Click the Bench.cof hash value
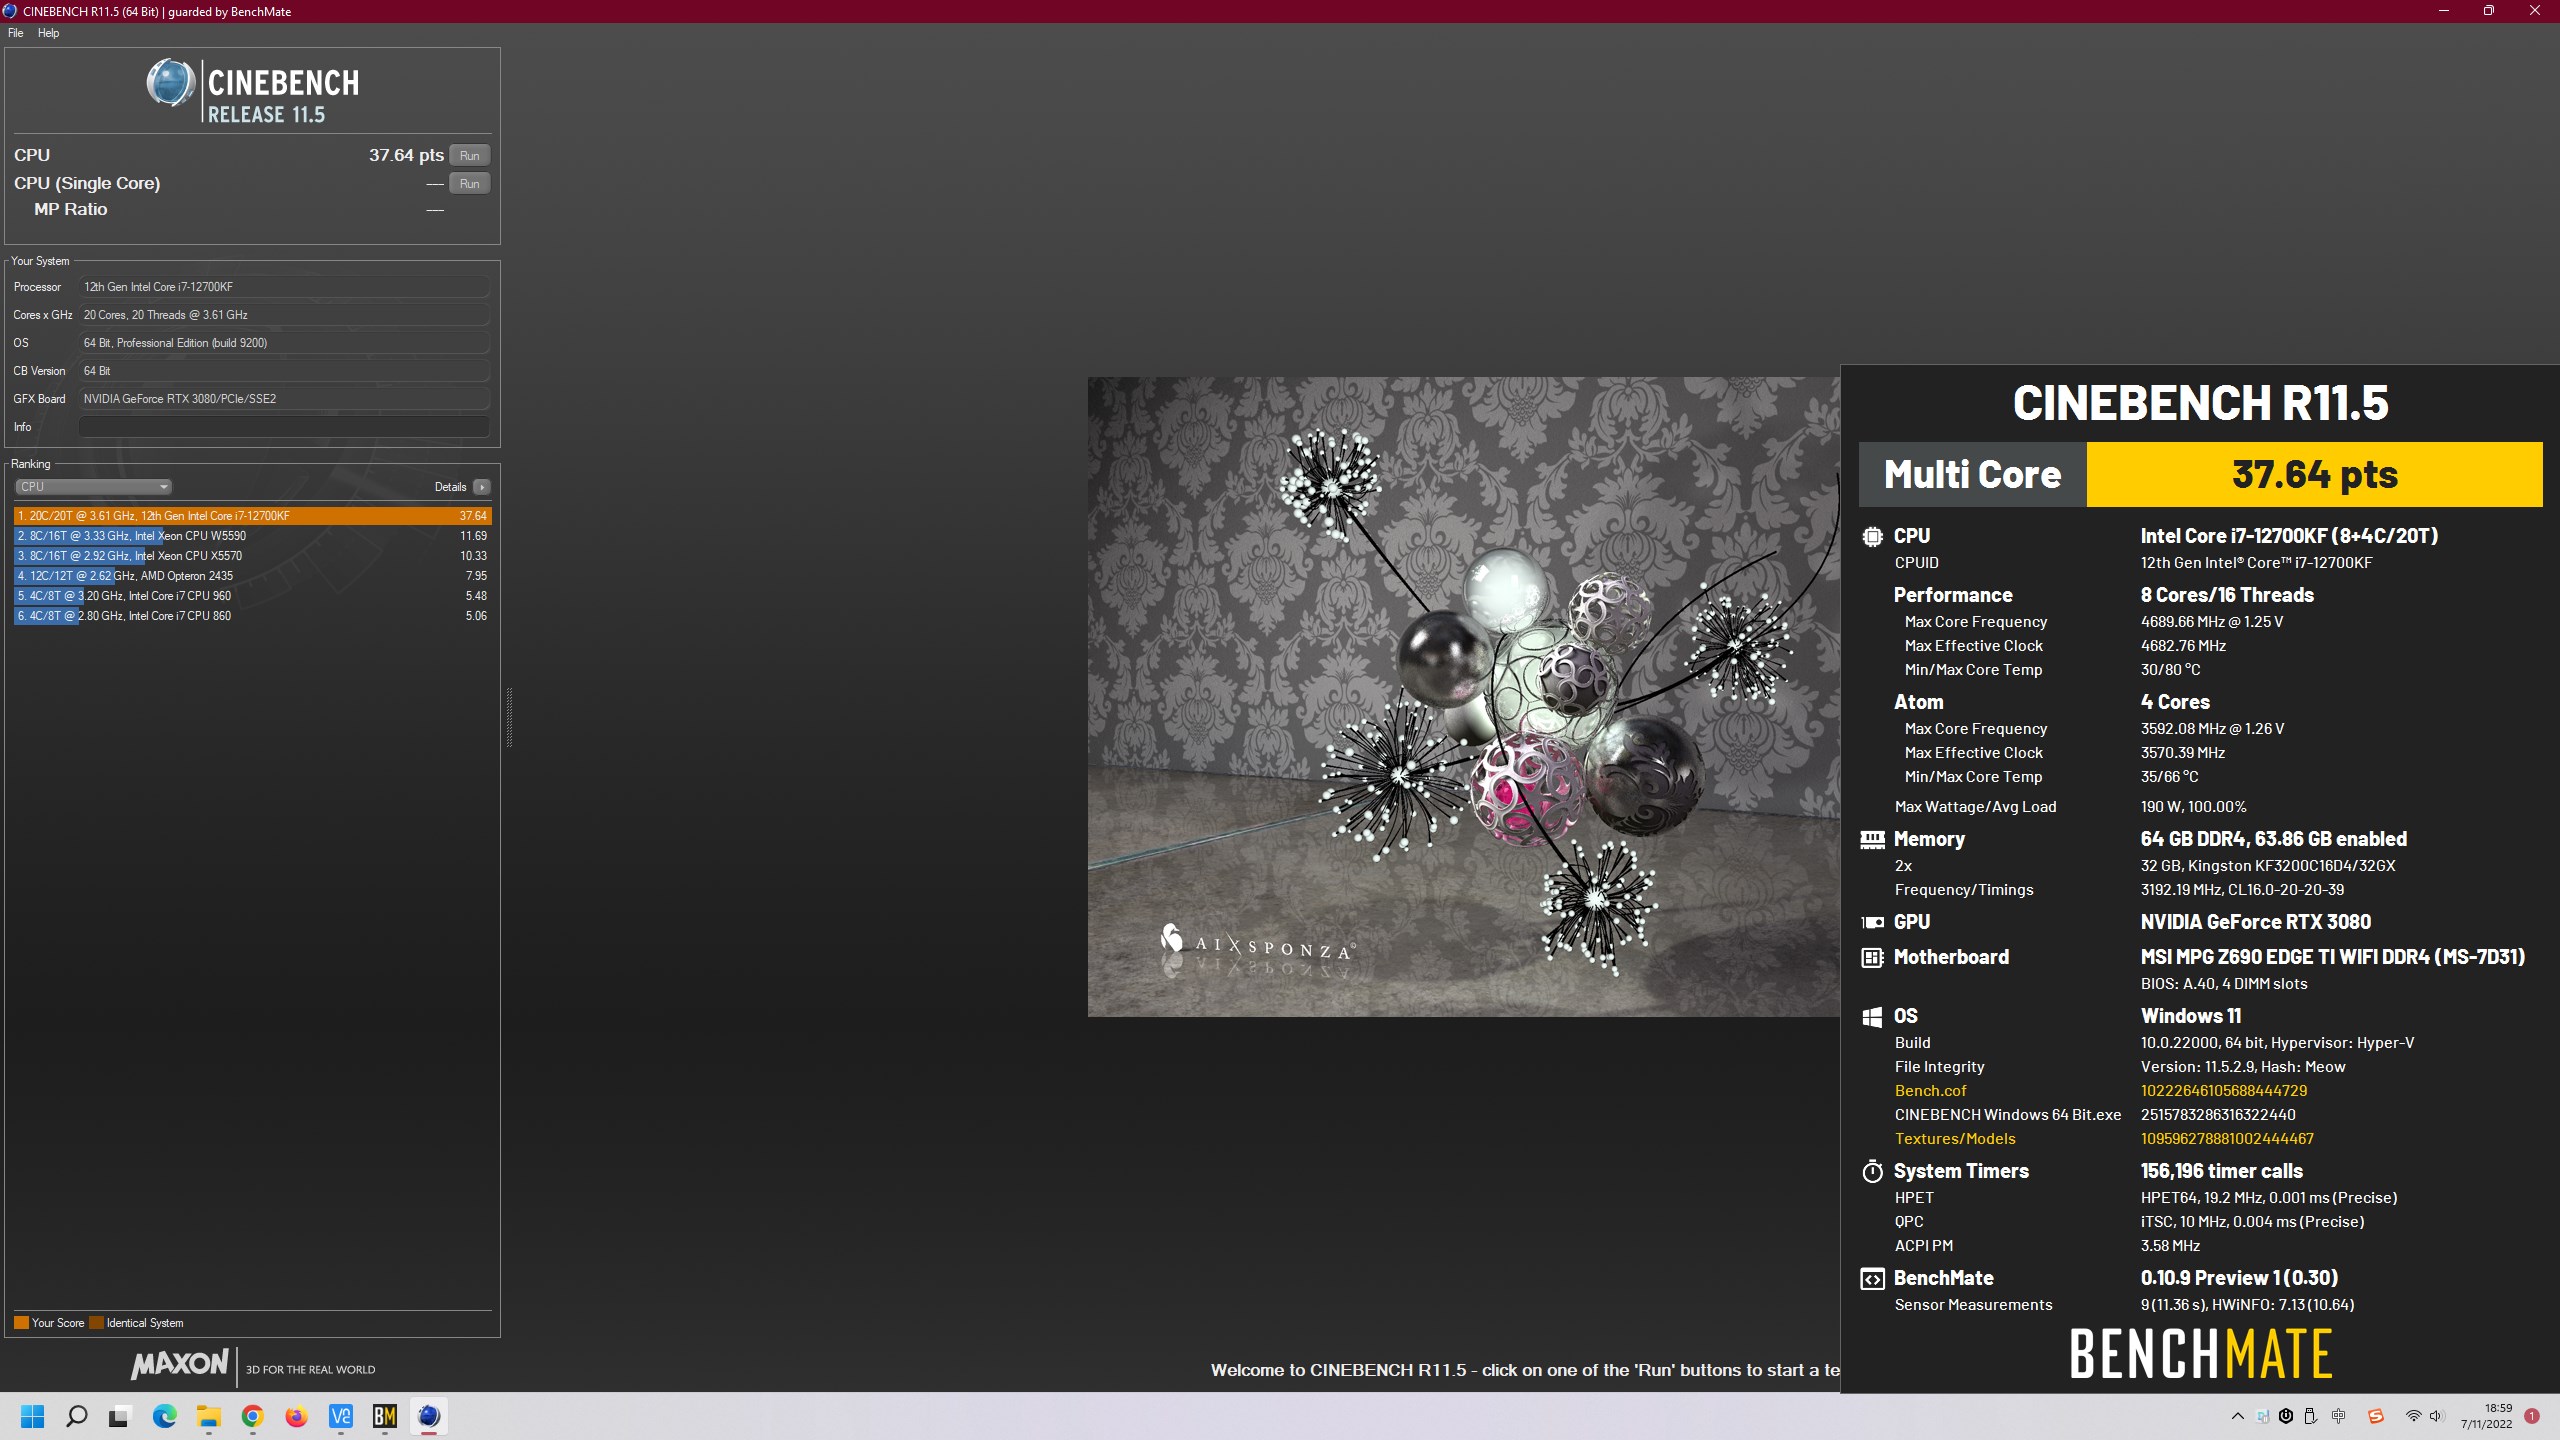Viewport: 2560px width, 1440px height. (x=2223, y=1091)
